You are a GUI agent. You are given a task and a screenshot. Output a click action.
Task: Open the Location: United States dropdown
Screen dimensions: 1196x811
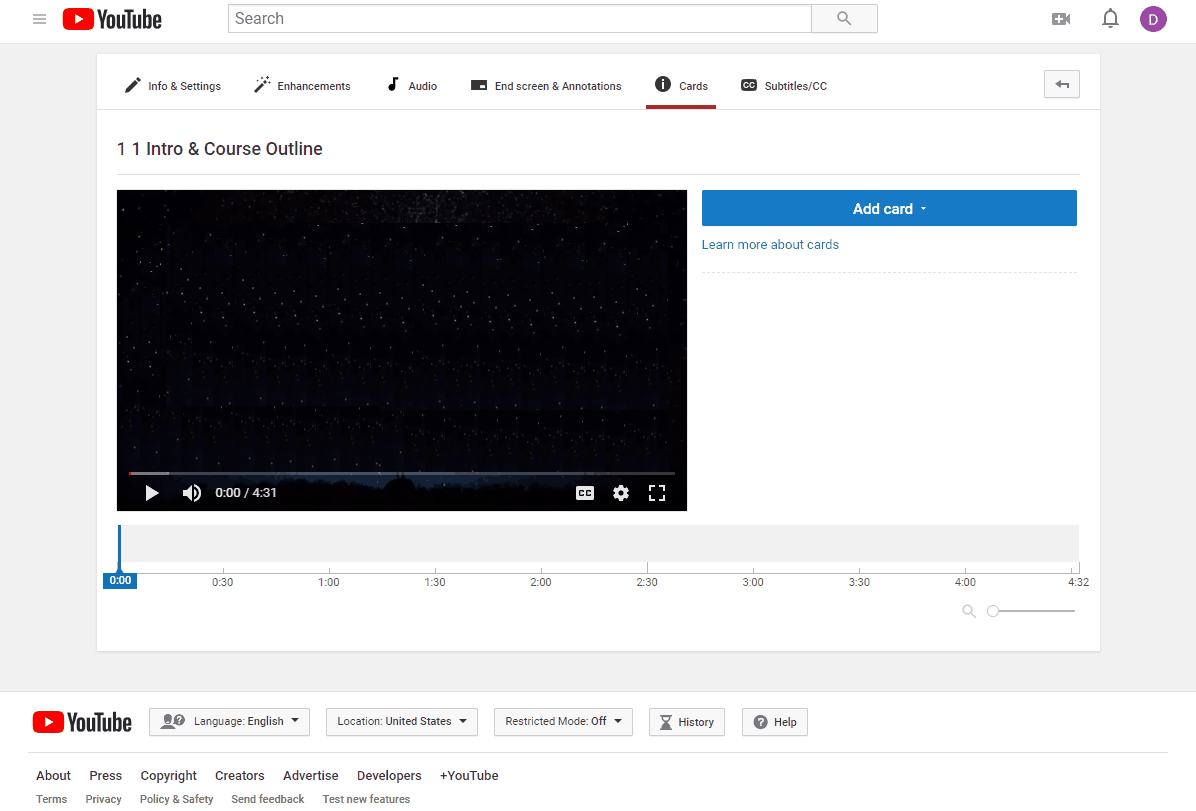[402, 722]
